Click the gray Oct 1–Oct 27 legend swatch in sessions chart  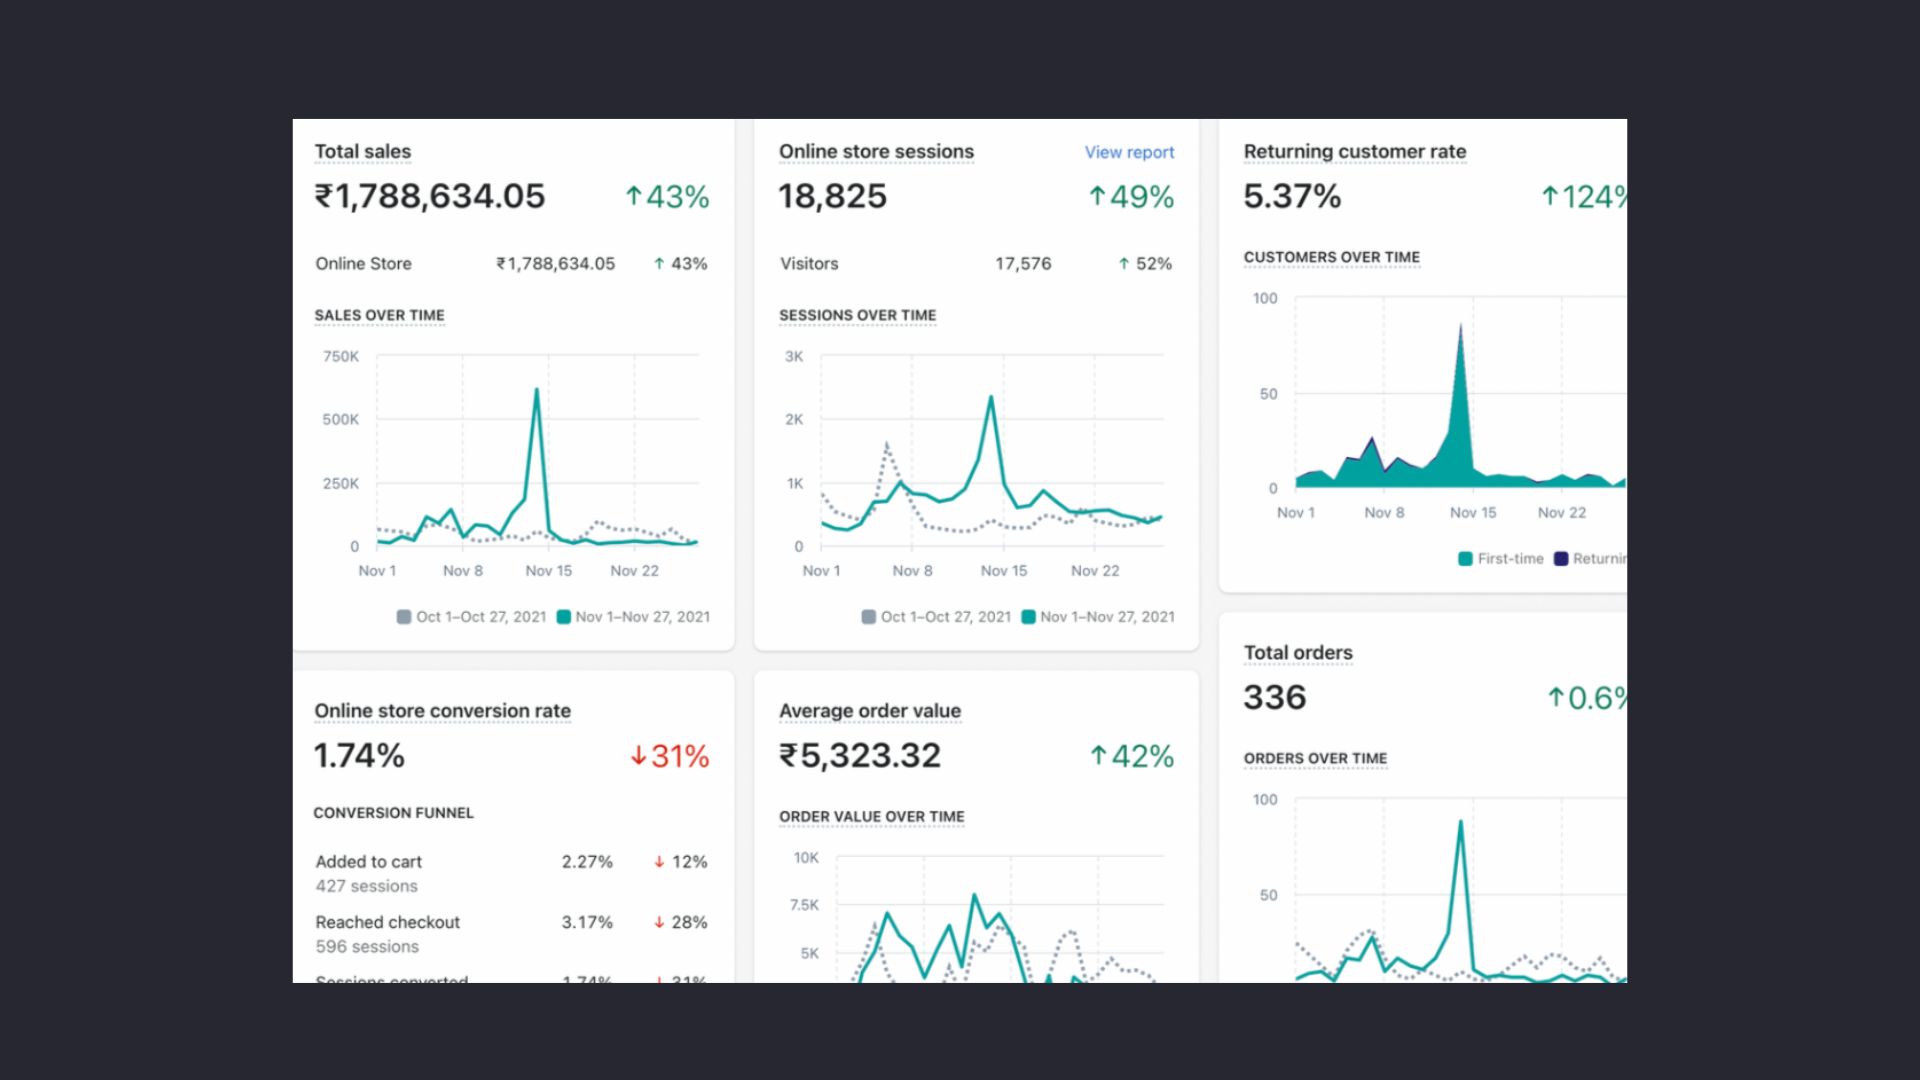click(x=869, y=617)
